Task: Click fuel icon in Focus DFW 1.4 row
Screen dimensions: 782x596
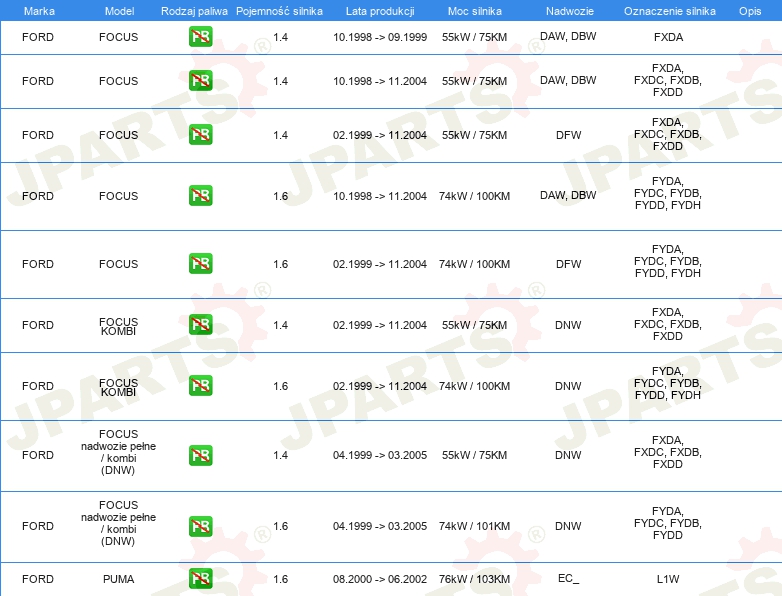Action: click(200, 134)
